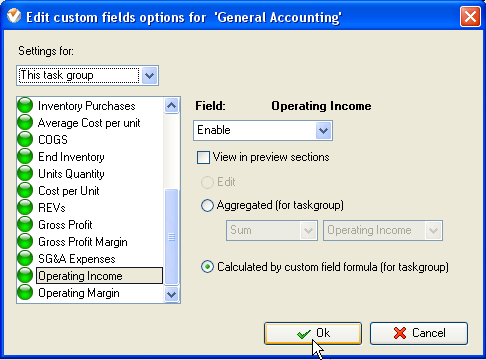Viewport: 486px width, 360px height.
Task: Click the green circle icon next to COGS
Action: [25, 139]
